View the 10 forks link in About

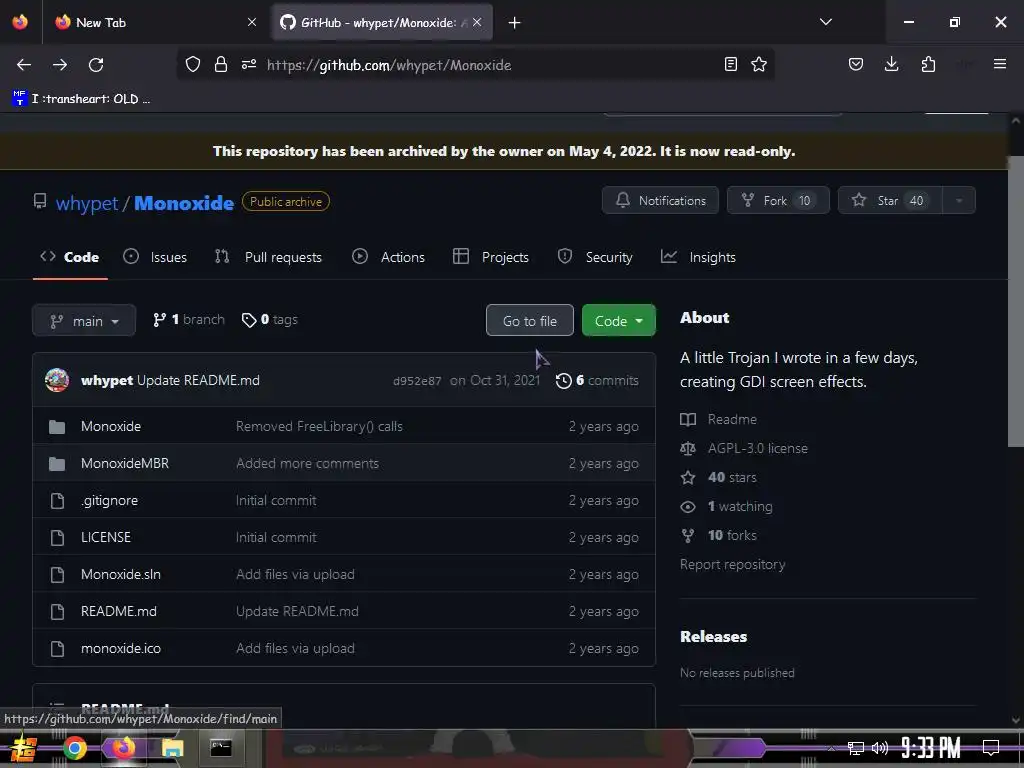[718, 536]
